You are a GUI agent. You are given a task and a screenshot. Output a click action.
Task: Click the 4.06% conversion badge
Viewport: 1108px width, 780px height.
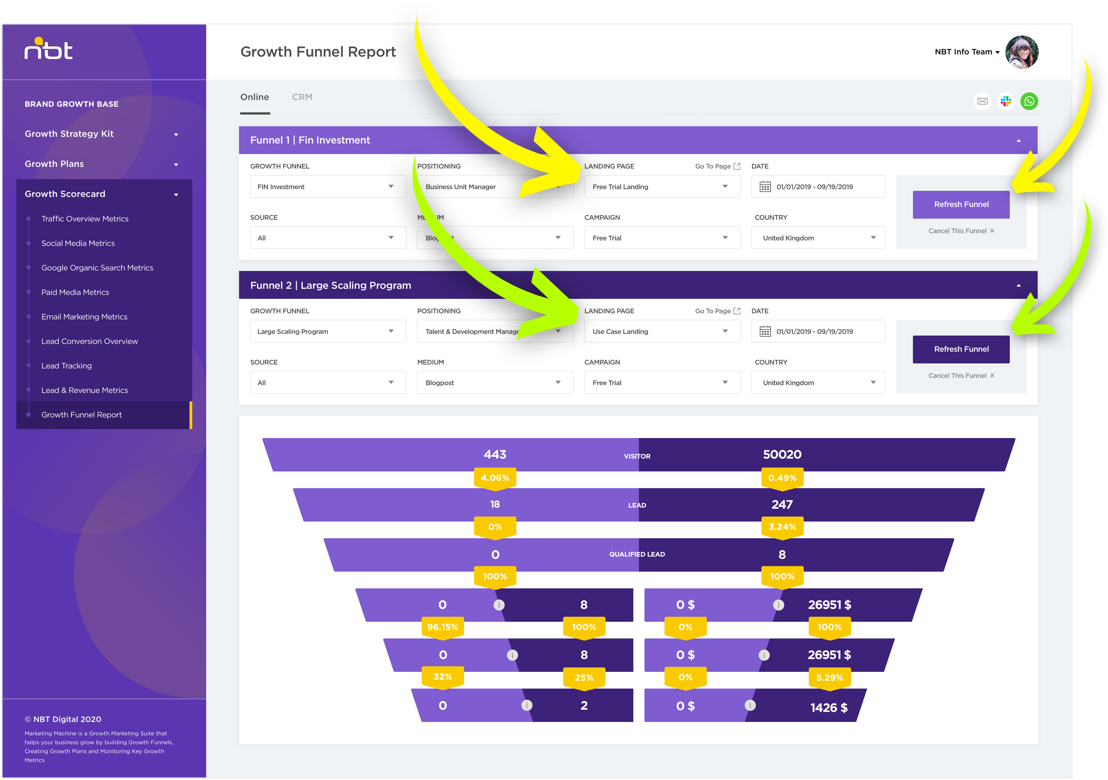[x=495, y=478]
